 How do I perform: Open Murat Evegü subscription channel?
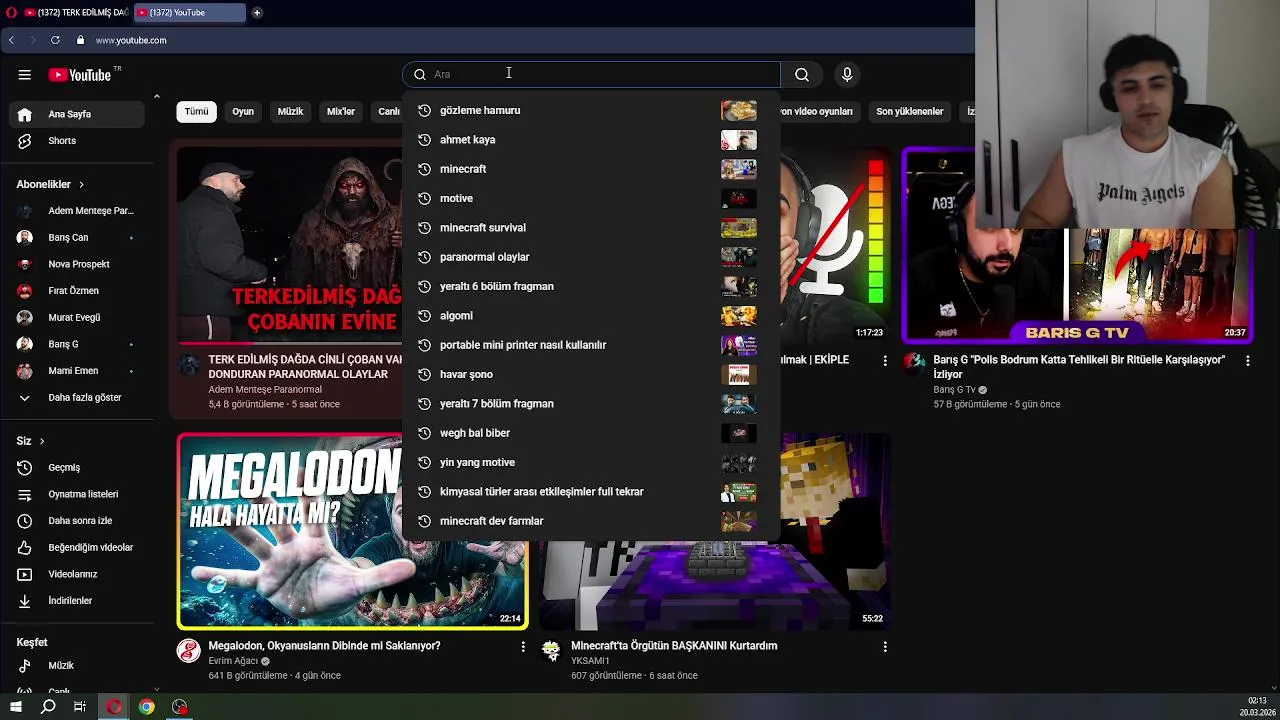pos(76,318)
